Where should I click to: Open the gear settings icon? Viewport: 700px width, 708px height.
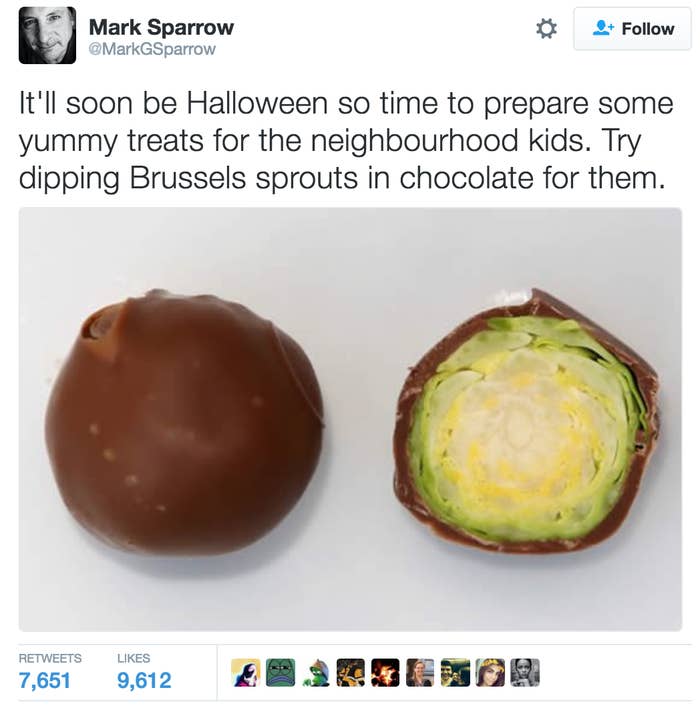coord(546,29)
